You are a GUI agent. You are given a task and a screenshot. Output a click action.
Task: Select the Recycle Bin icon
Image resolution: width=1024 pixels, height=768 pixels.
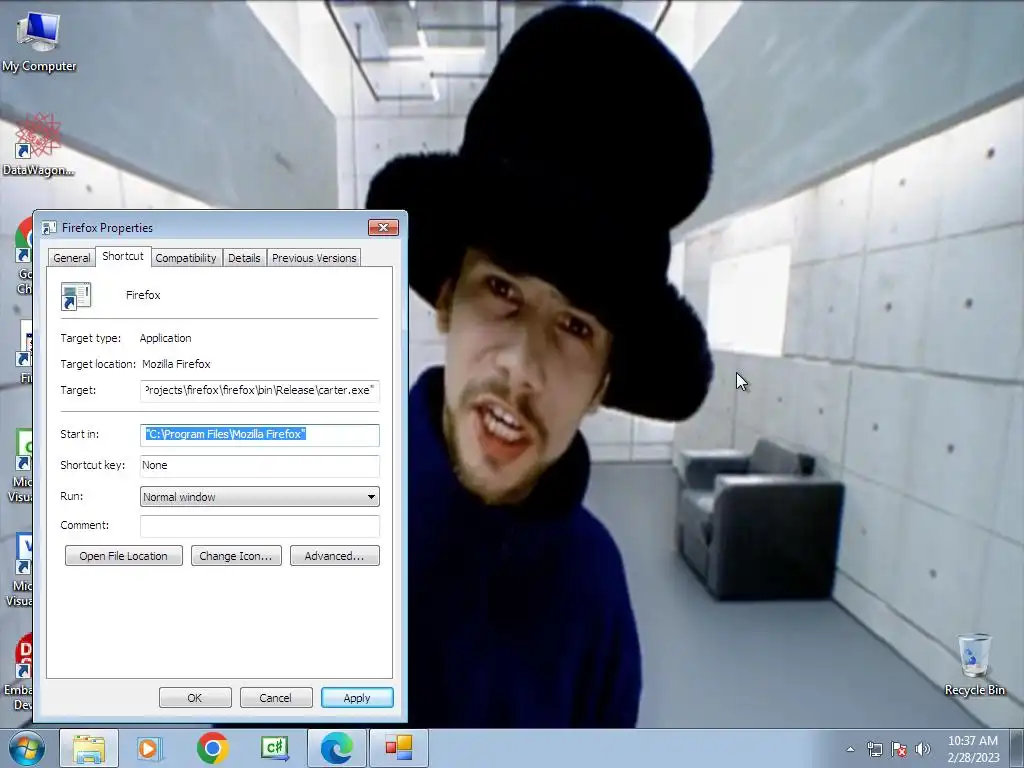[x=974, y=664]
